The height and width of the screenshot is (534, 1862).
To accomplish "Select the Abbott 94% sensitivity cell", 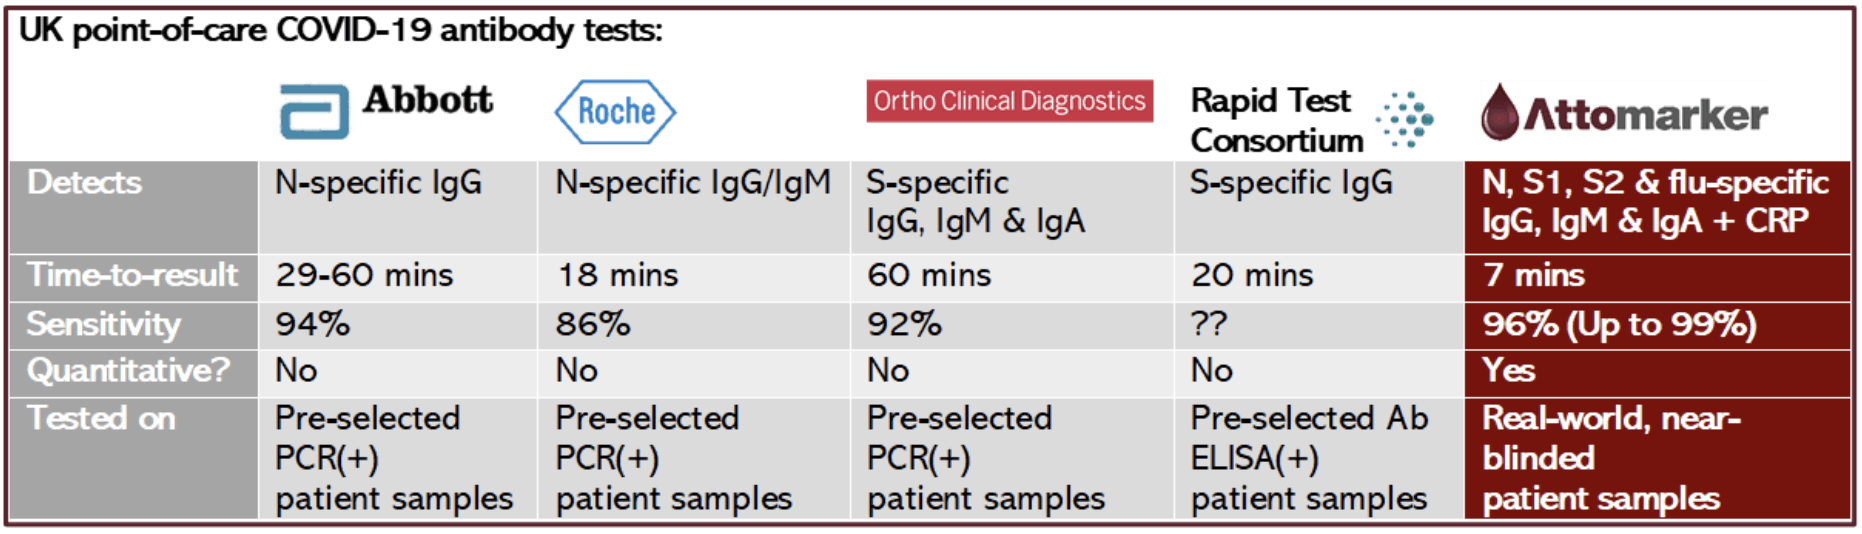I will (398, 325).
